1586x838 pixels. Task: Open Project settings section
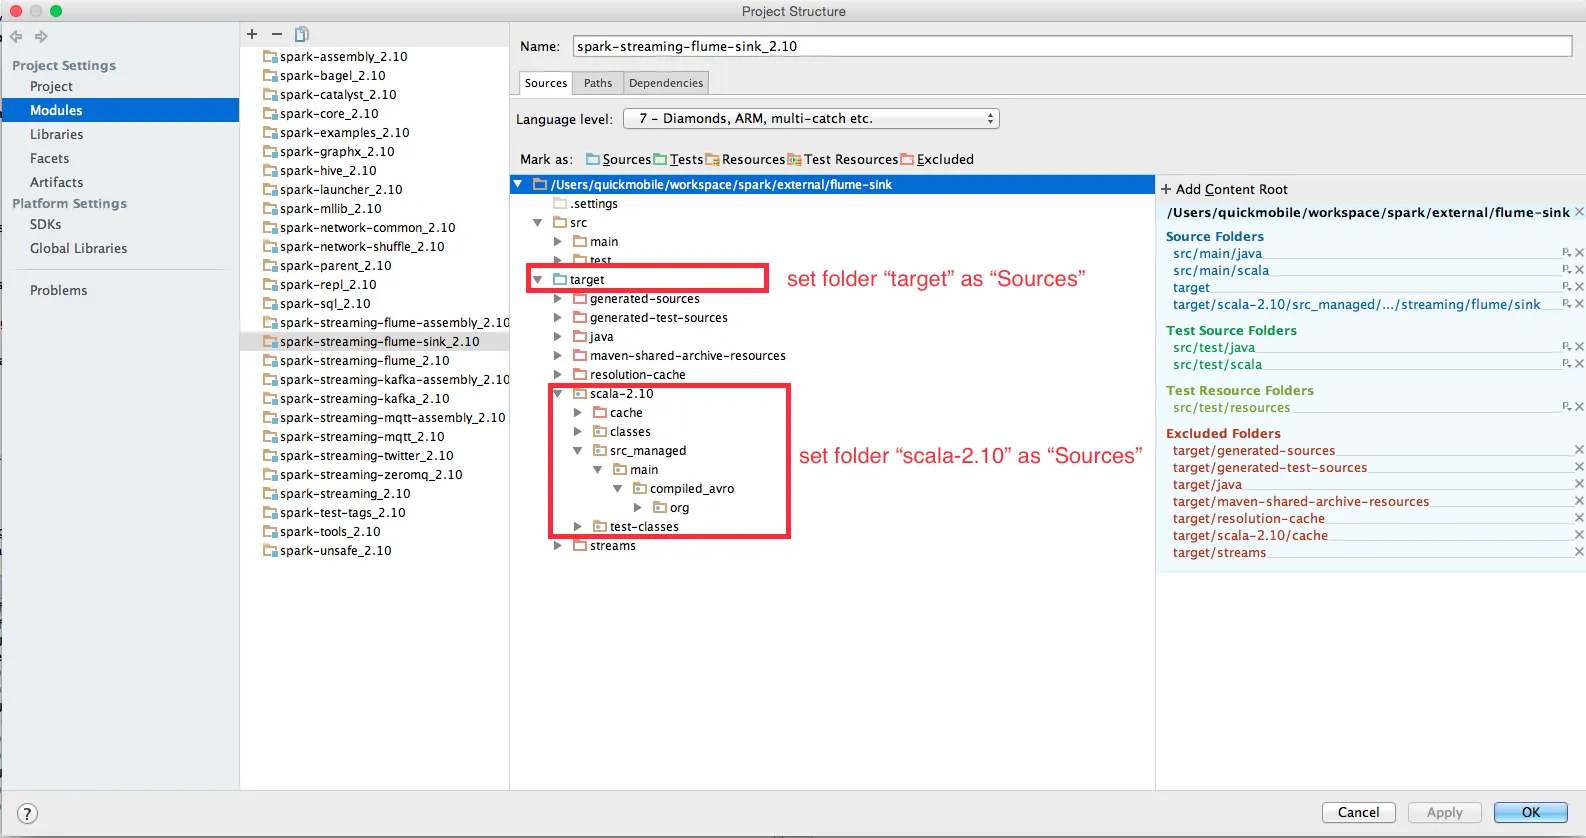pyautogui.click(x=51, y=86)
